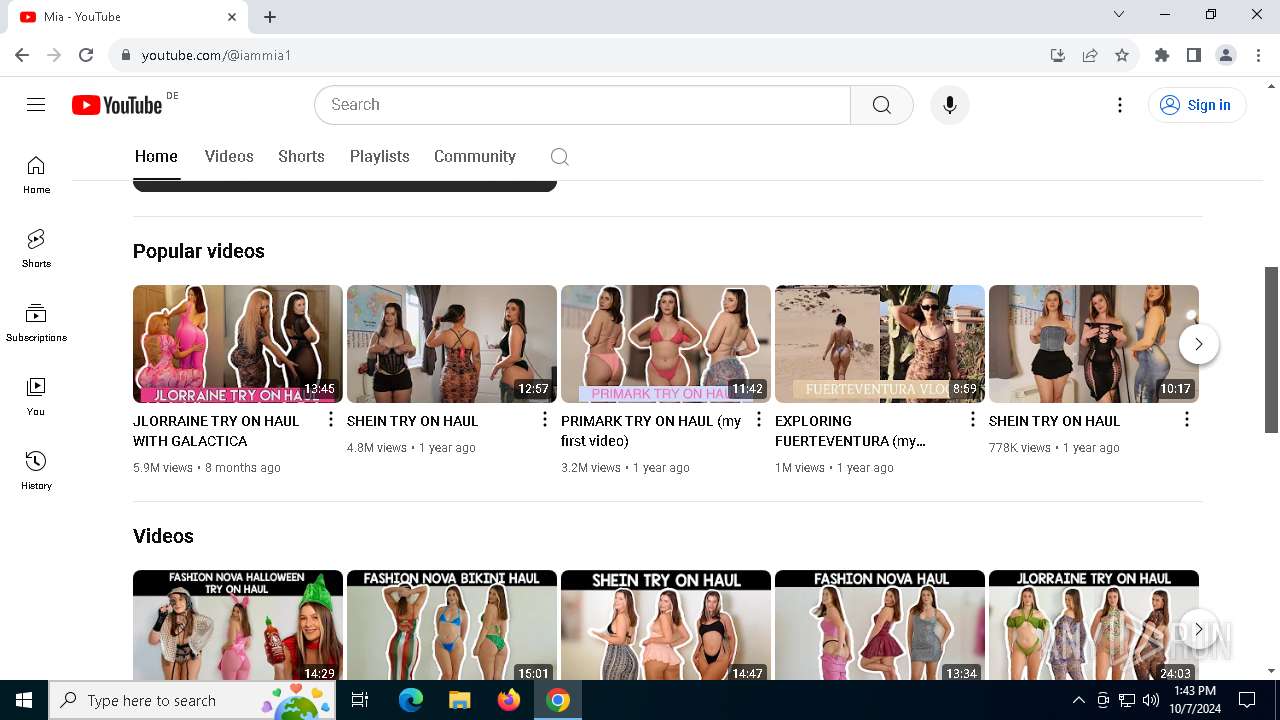1280x720 pixels.
Task: Open the volume control in tray
Action: click(x=1151, y=700)
